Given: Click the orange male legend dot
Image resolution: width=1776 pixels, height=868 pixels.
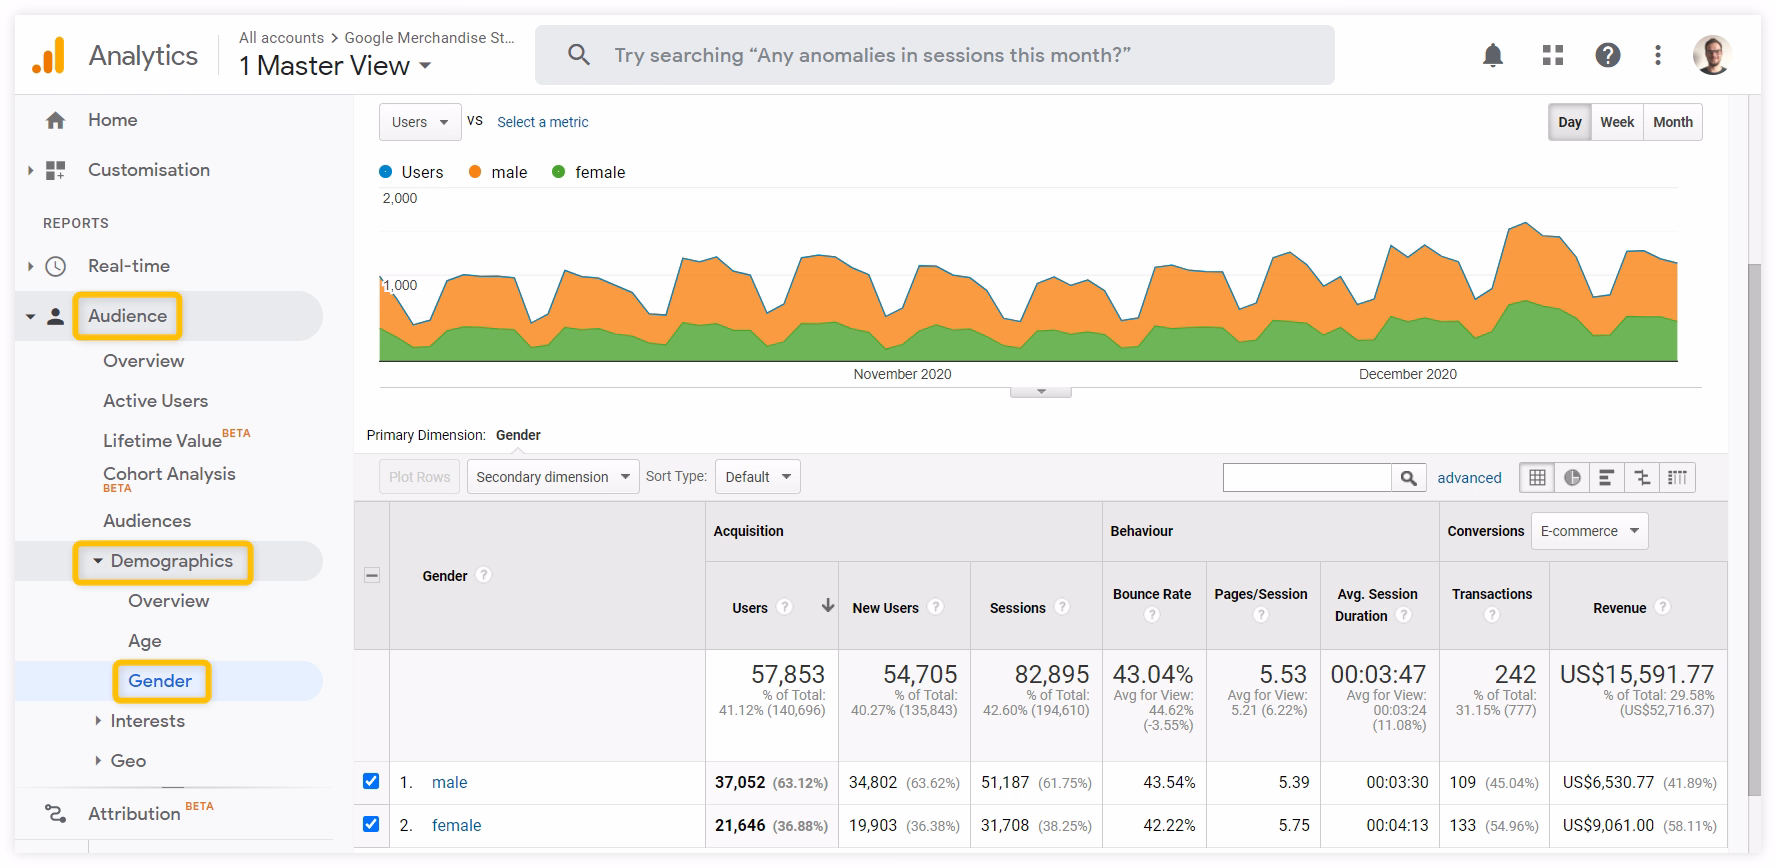Looking at the screenshot, I should [x=475, y=172].
